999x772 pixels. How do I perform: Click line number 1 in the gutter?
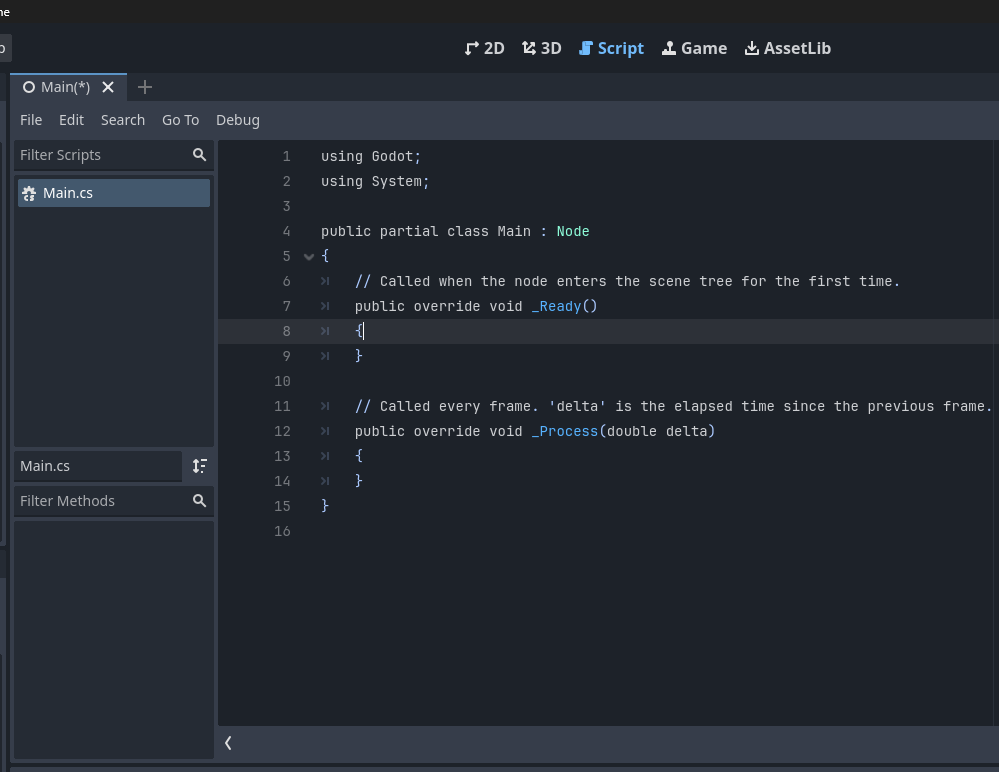(287, 156)
